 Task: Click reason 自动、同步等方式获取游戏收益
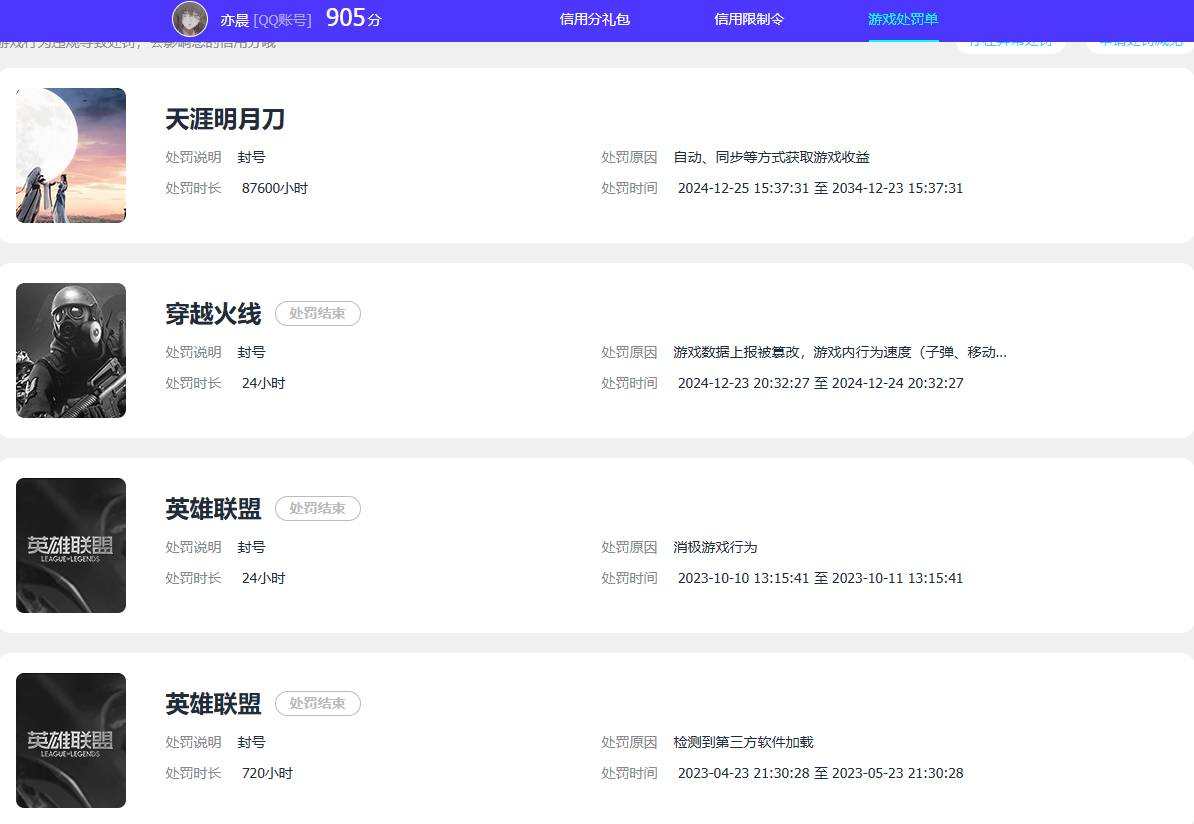coord(771,158)
